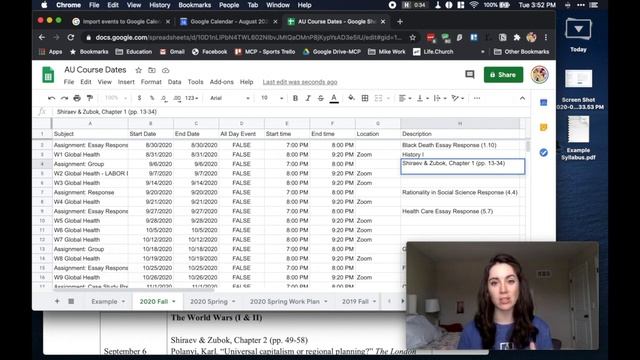Open Keep notes side panel icon

coord(543,128)
